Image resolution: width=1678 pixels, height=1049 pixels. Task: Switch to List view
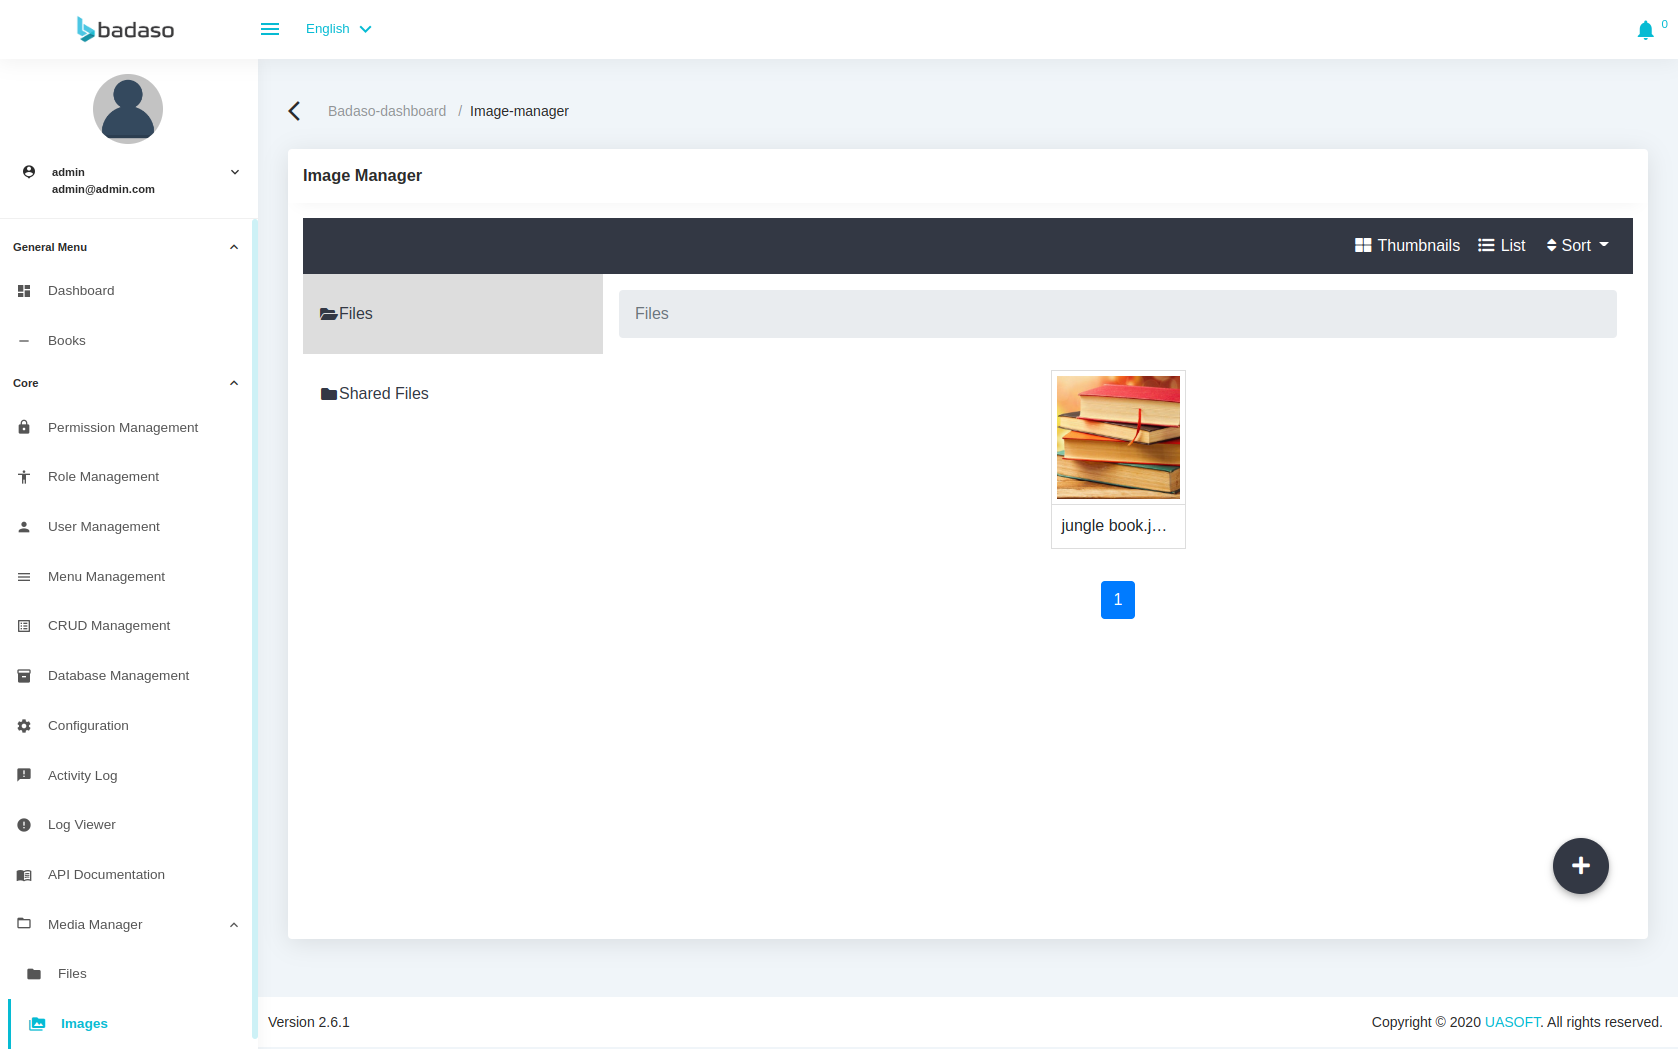(x=1501, y=246)
